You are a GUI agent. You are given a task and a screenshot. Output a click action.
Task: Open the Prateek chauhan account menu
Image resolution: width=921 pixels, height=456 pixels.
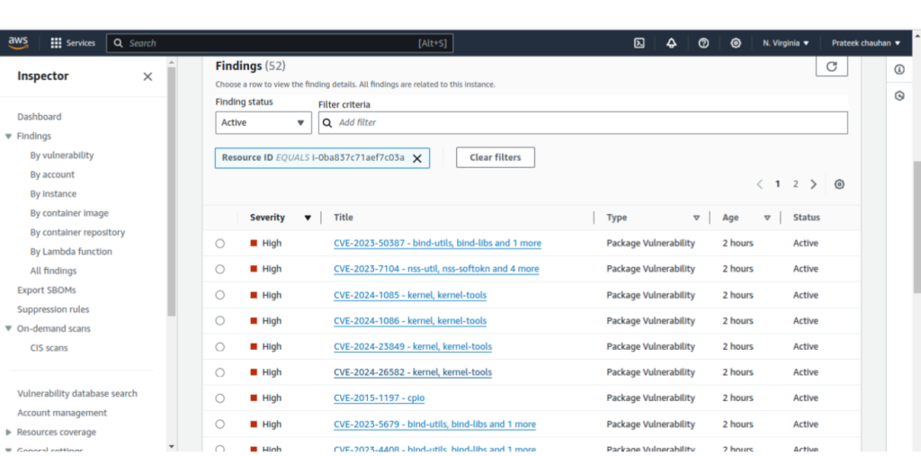pos(866,43)
